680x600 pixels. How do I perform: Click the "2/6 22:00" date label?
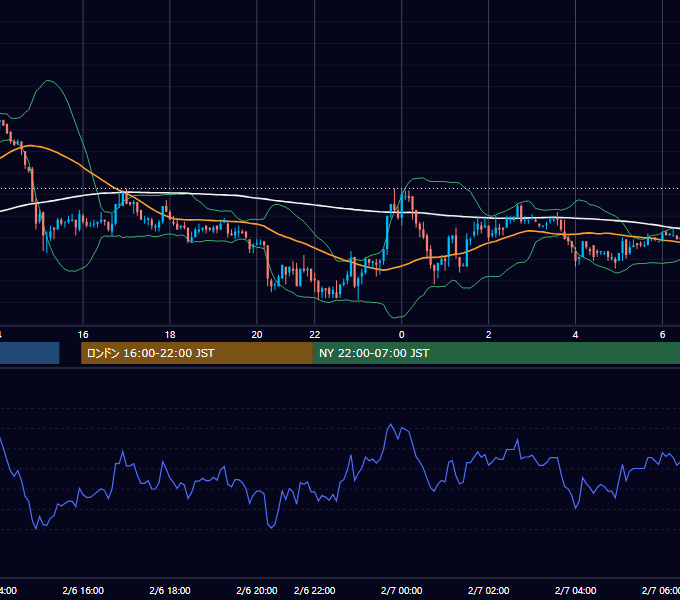point(314,590)
